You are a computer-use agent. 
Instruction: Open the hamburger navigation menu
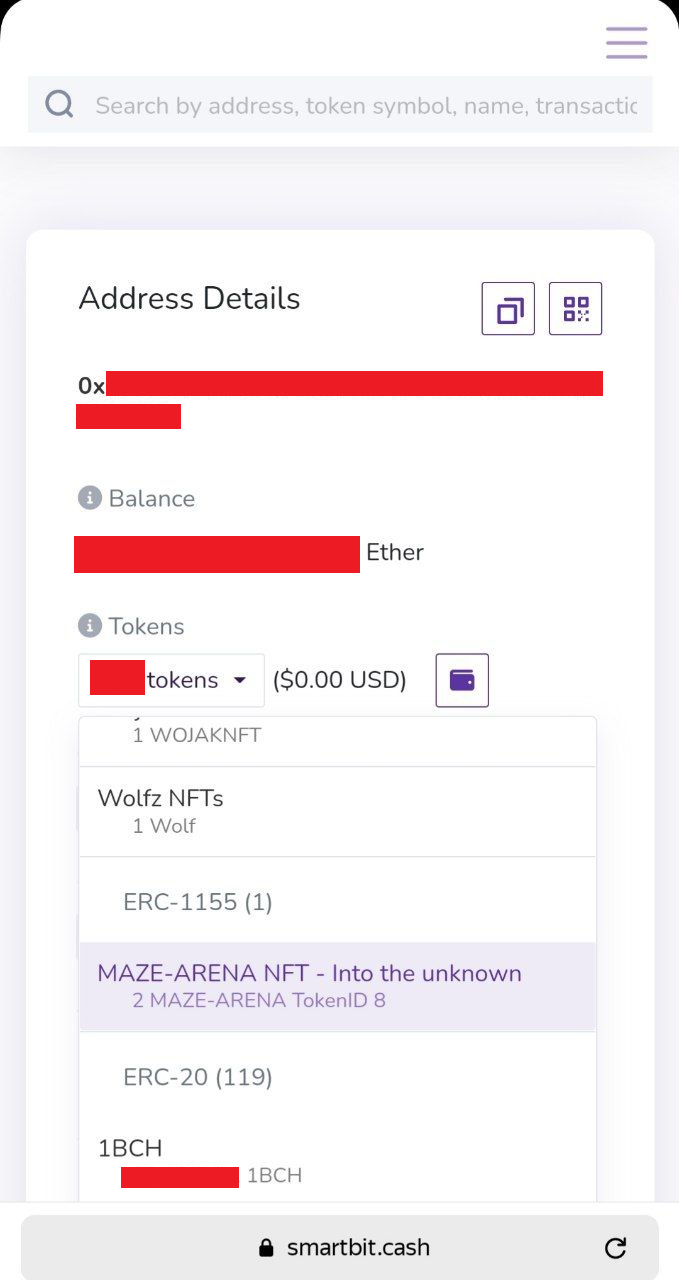point(626,43)
